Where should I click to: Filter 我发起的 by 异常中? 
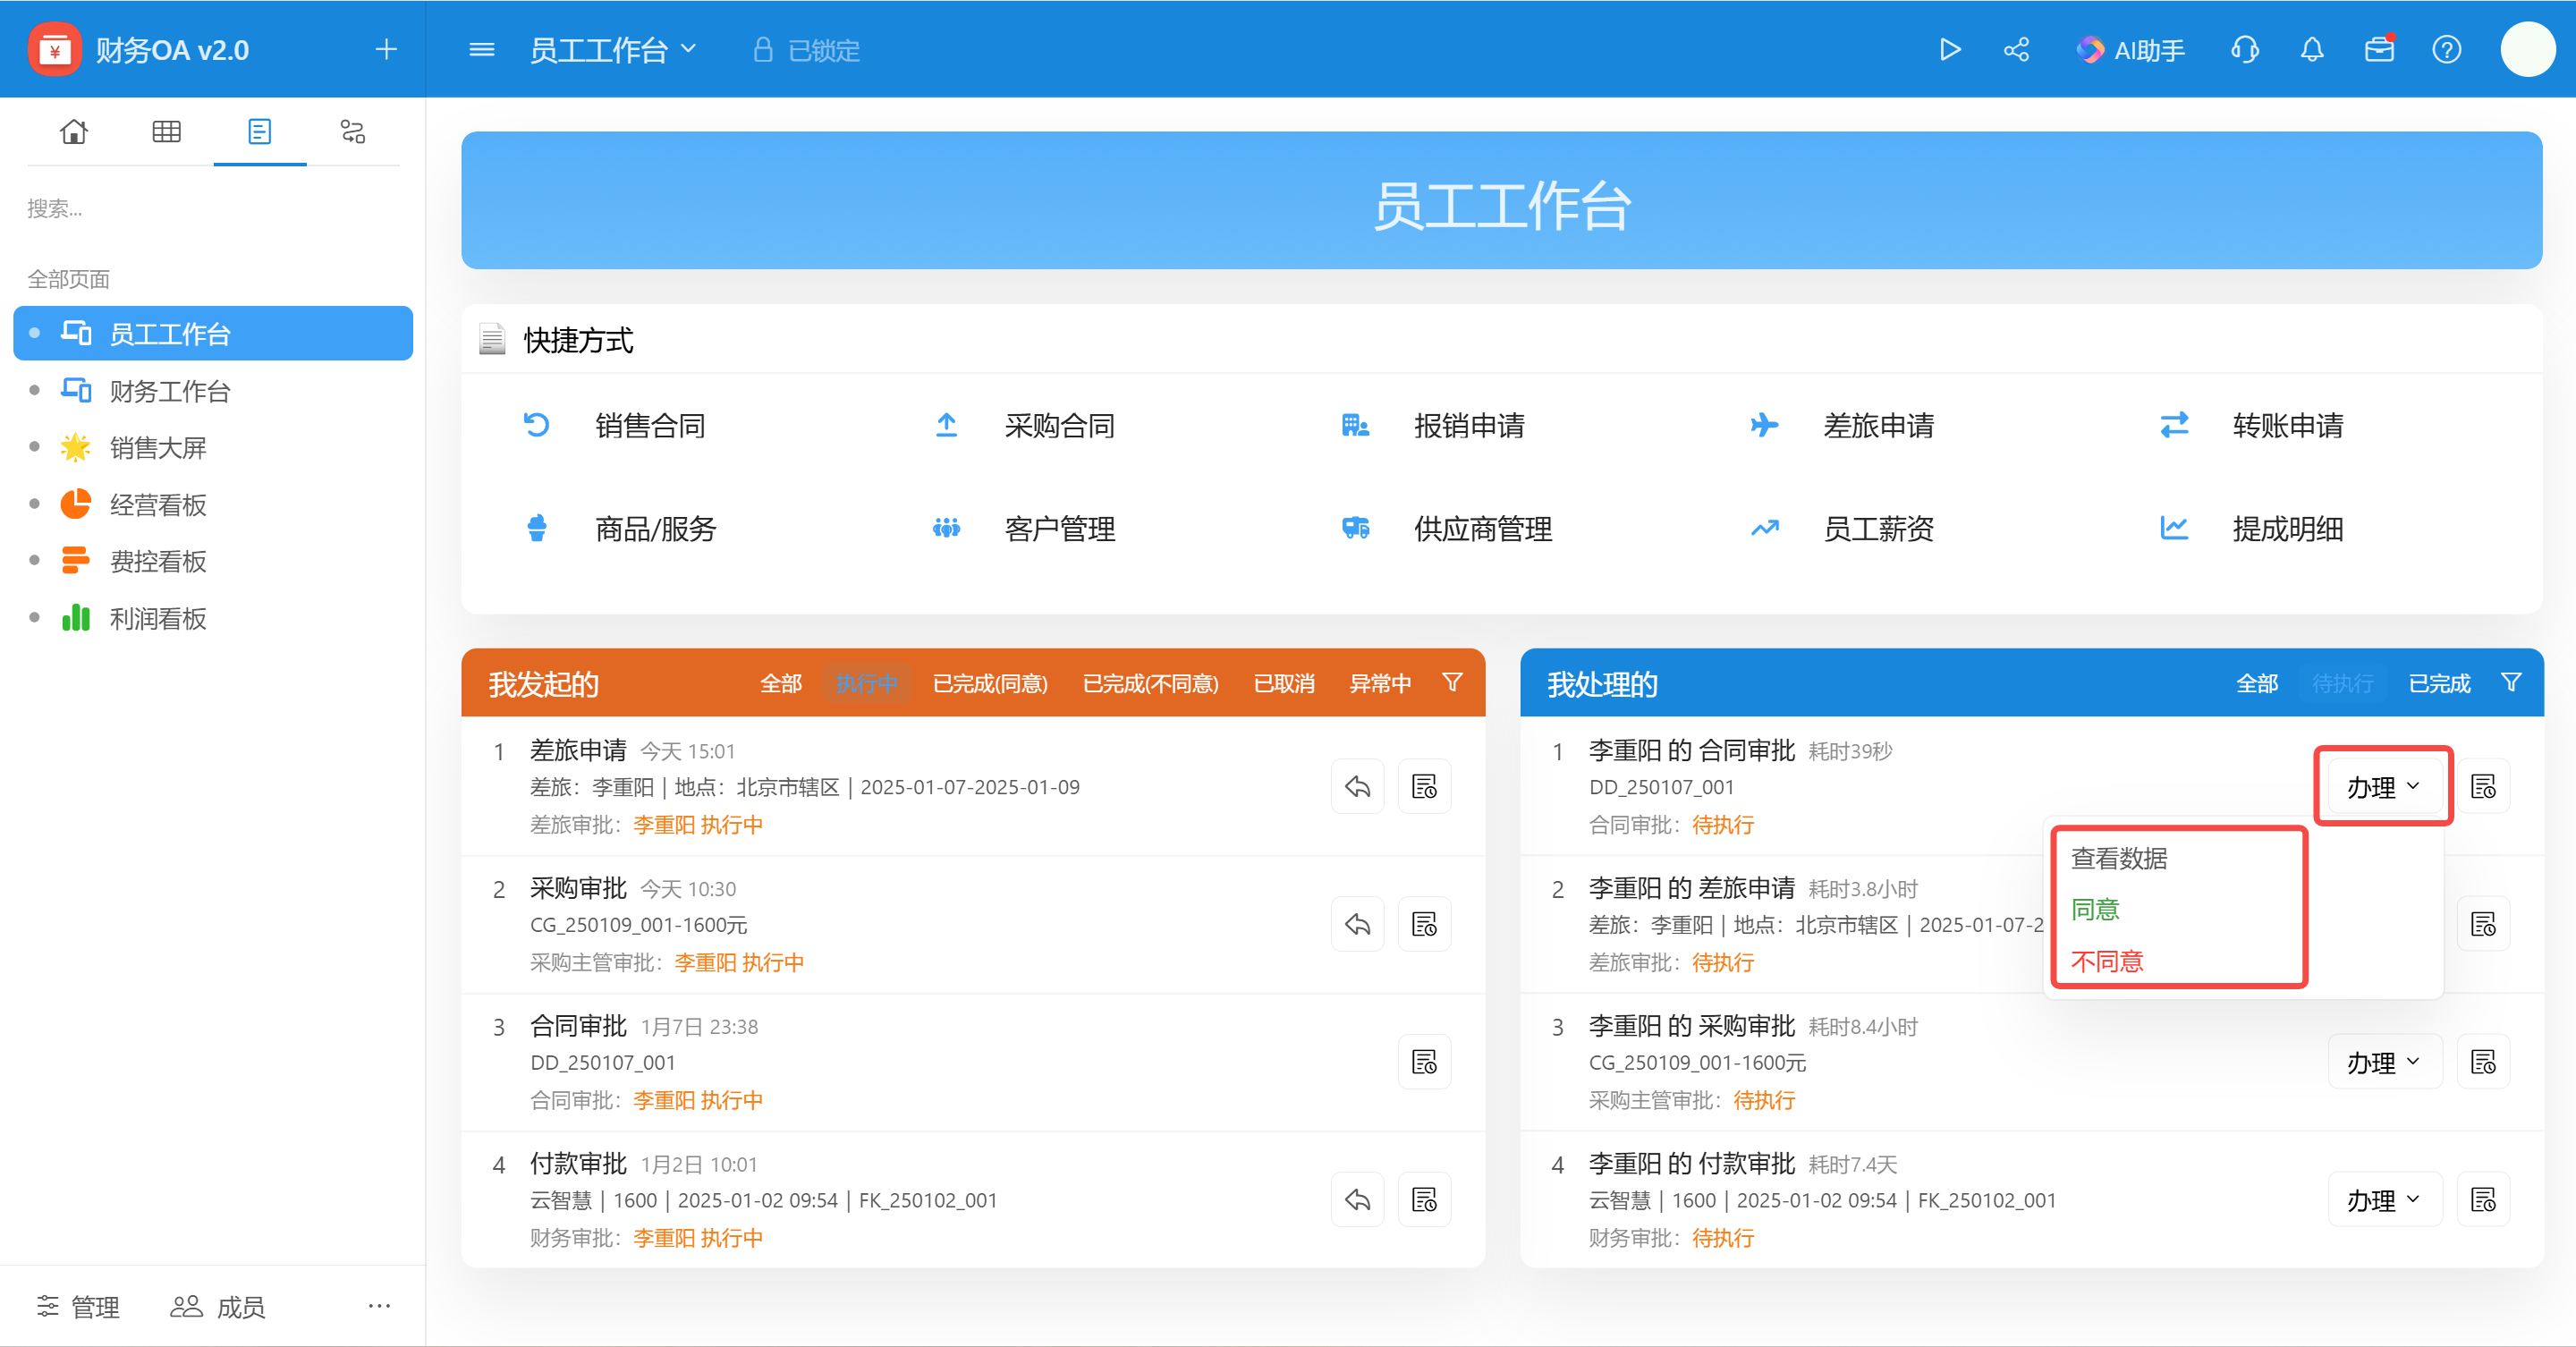(x=1380, y=684)
